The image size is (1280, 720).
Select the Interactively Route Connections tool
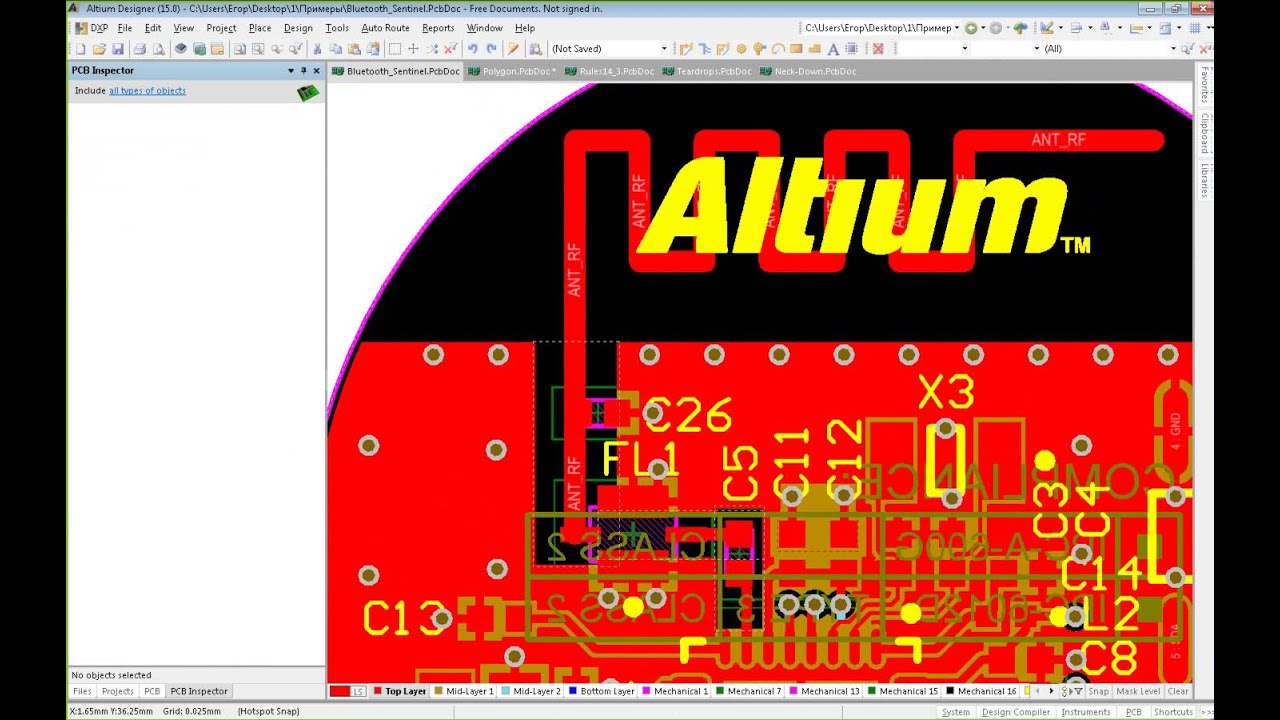(x=686, y=48)
